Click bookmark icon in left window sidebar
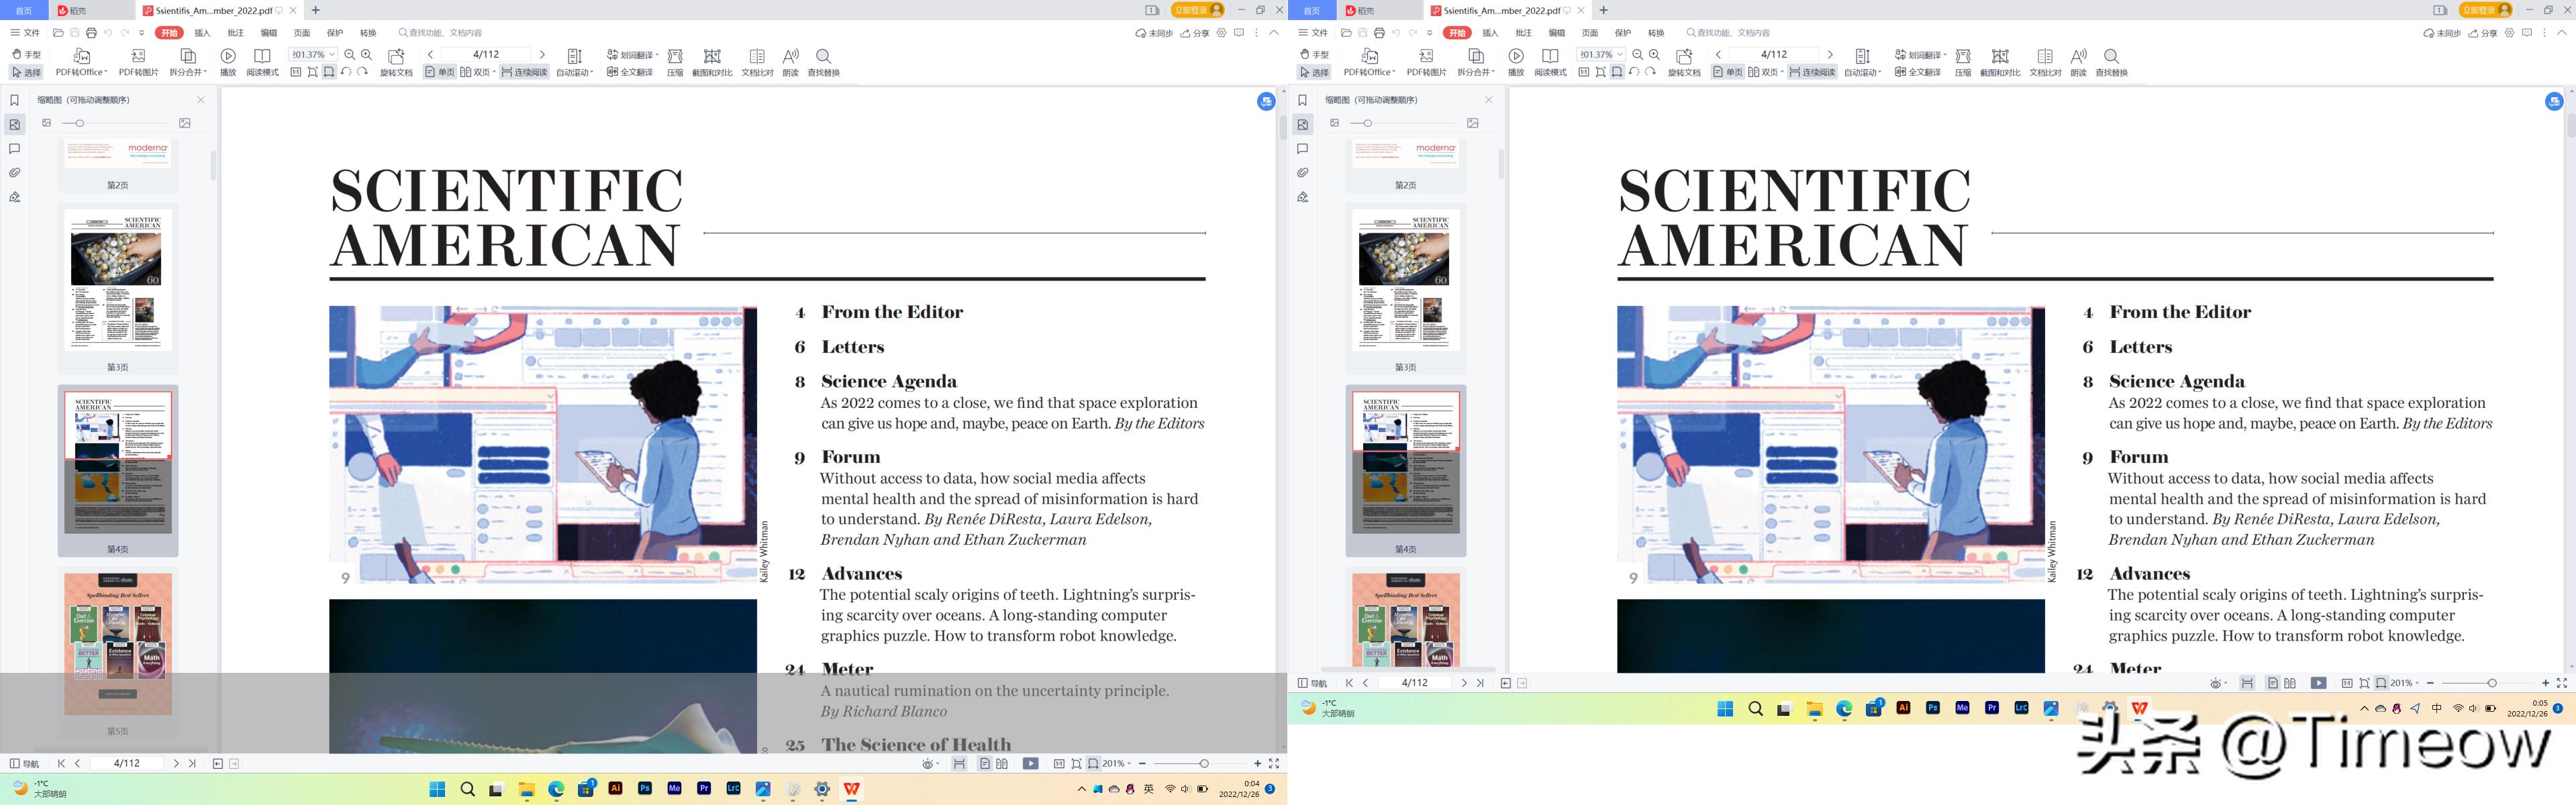This screenshot has width=2576, height=805. [14, 100]
